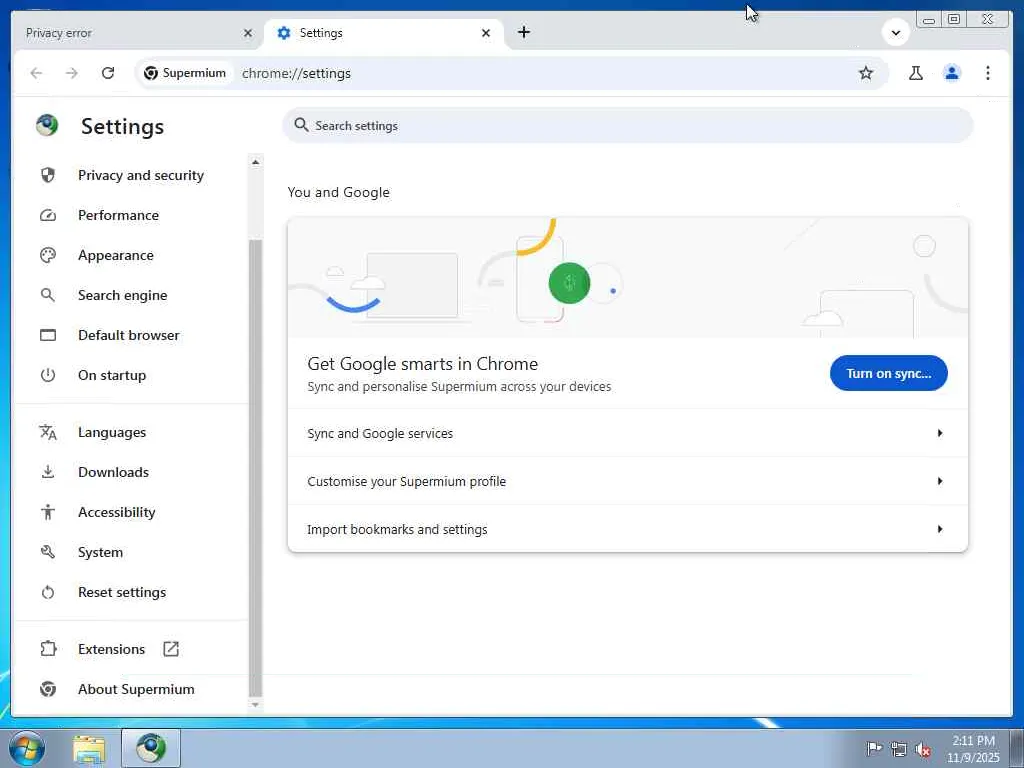Expand Sync and Google services row arrow

pos(940,433)
